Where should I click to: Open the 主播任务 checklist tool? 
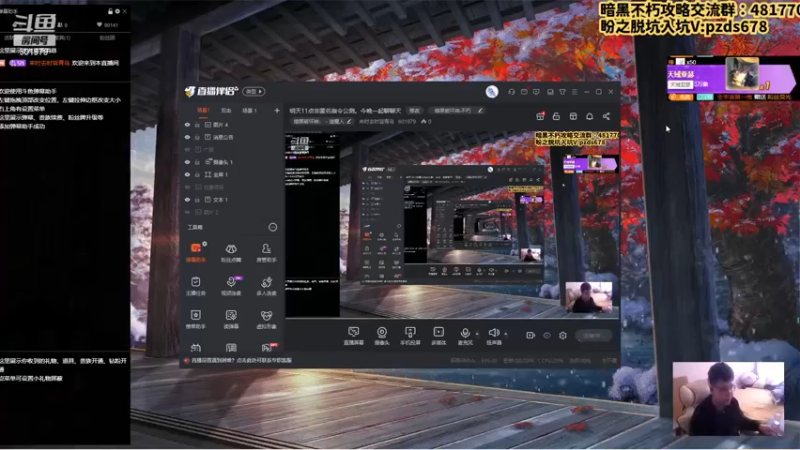click(195, 286)
